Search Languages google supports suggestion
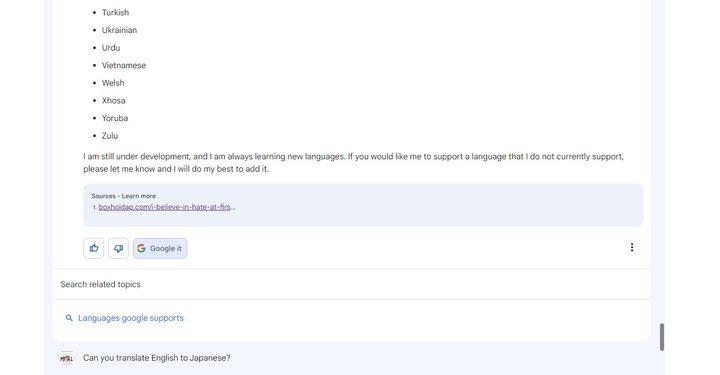This screenshot has width=720, height=375. tap(130, 318)
